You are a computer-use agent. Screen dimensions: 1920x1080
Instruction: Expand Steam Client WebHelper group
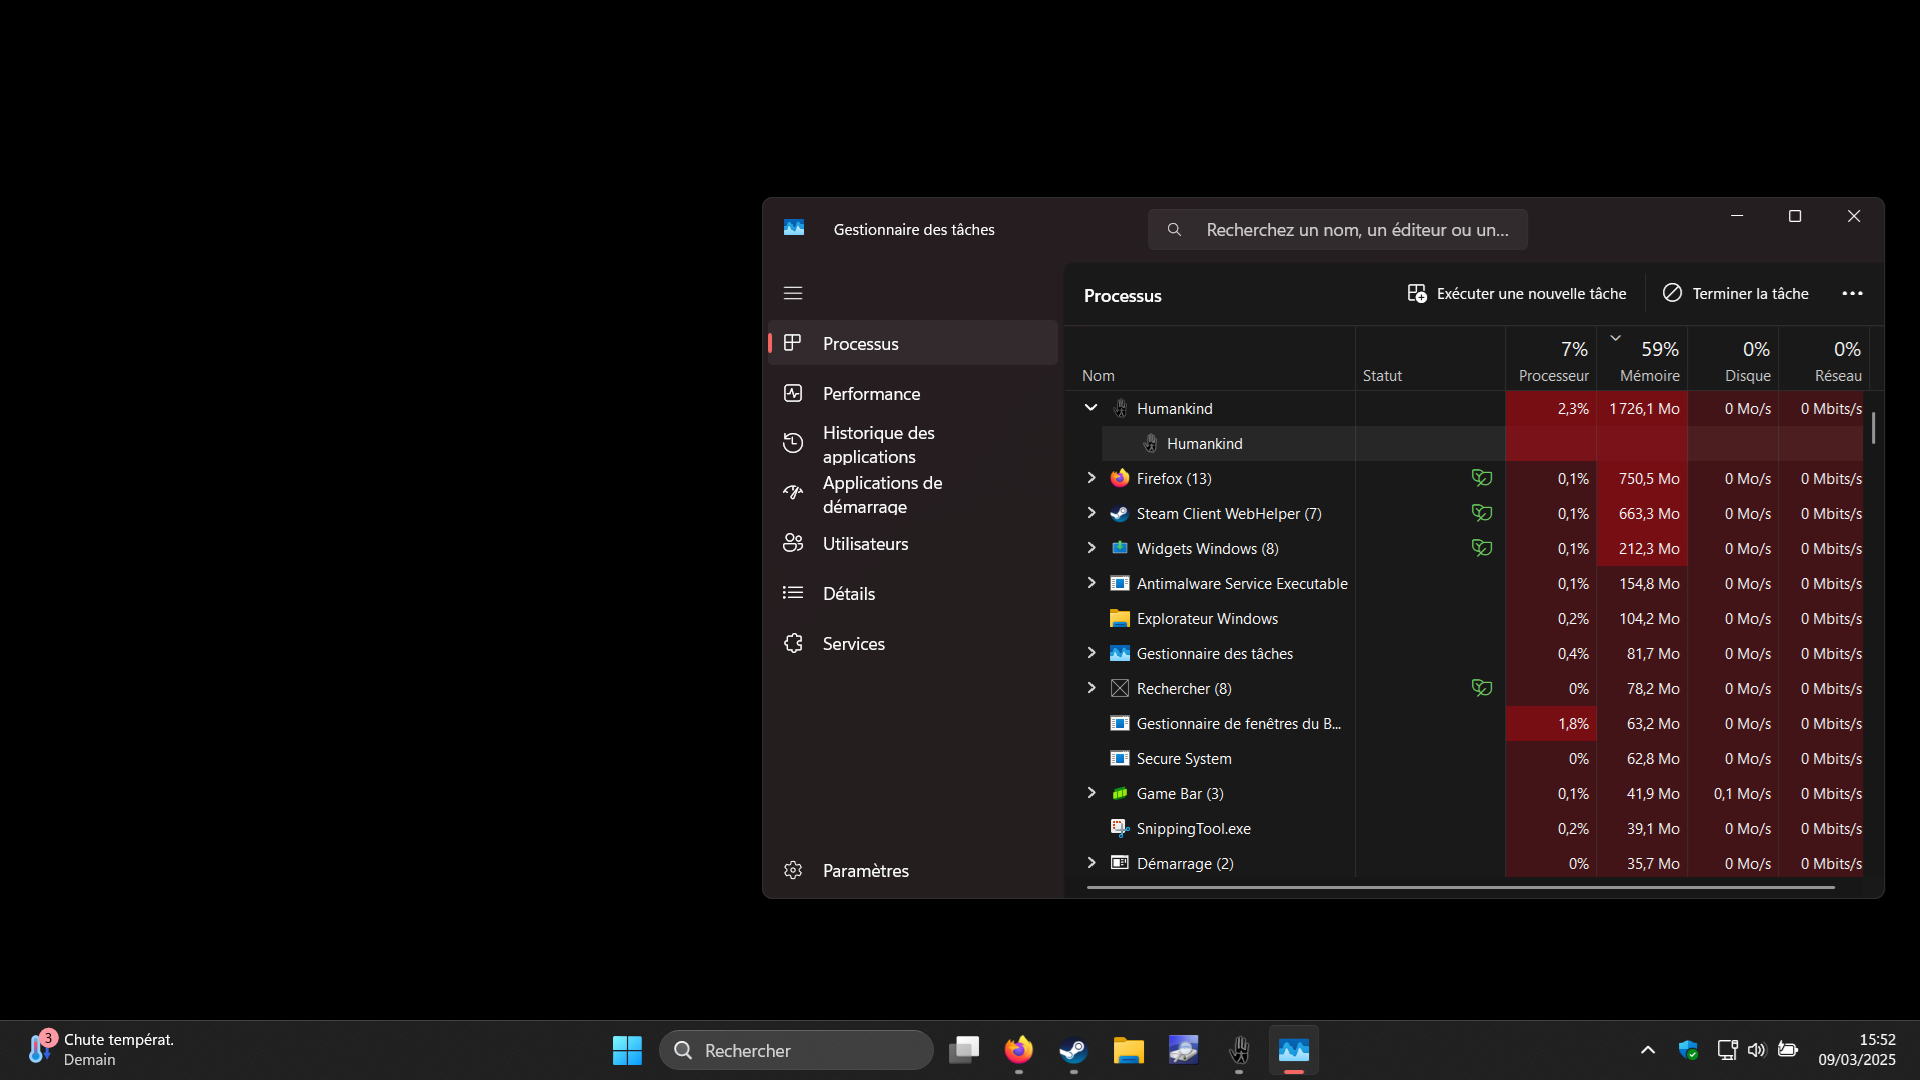(1091, 514)
